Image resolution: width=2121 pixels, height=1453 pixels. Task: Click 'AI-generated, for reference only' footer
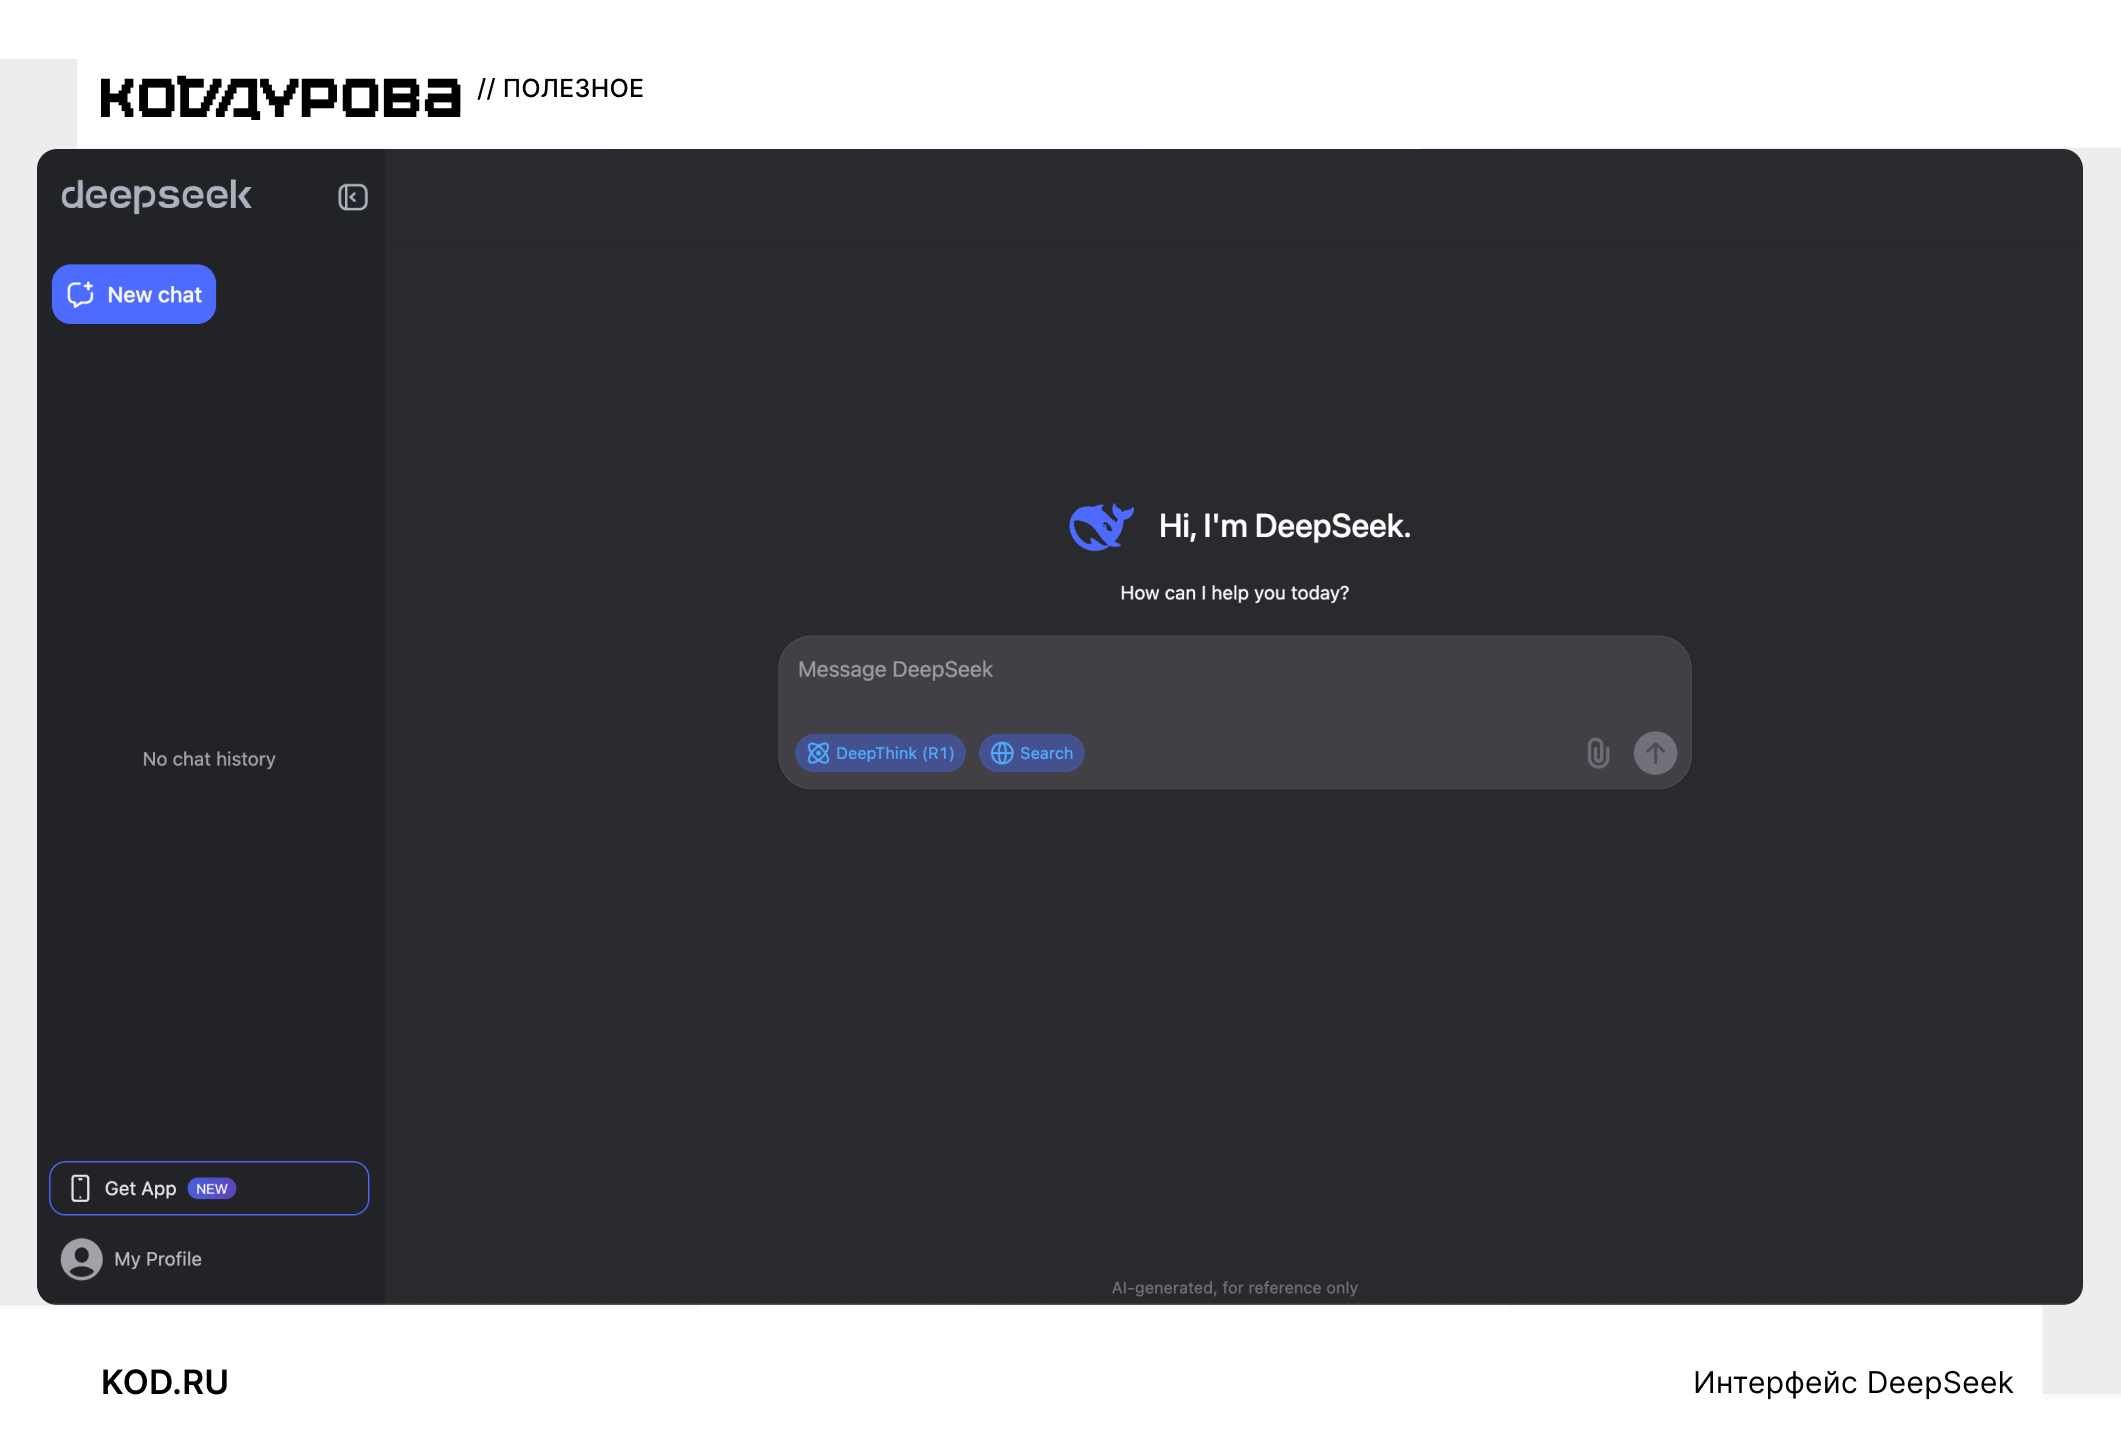coord(1234,1288)
